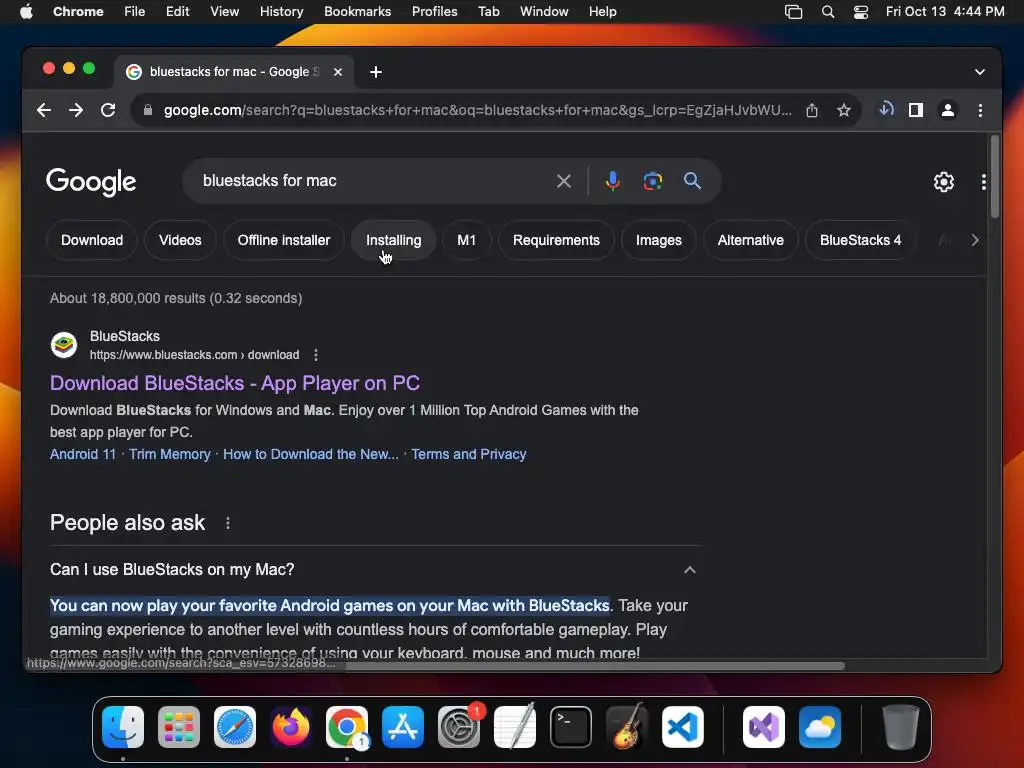Go back to the previous page
This screenshot has height=768, width=1024.
44,110
